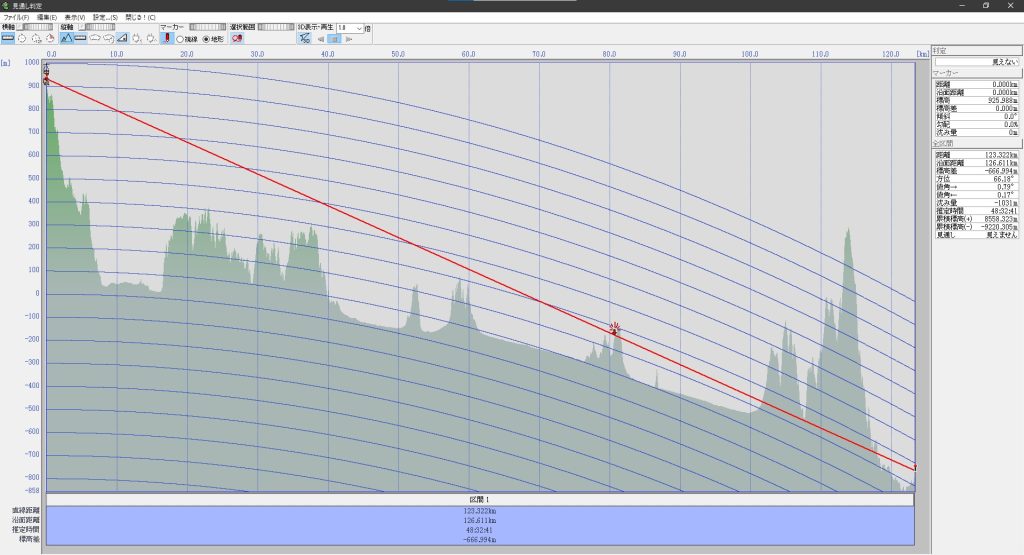This screenshot has width=1024, height=555.
Task: Click the 区間 1 segment header bar
Action: [480, 500]
